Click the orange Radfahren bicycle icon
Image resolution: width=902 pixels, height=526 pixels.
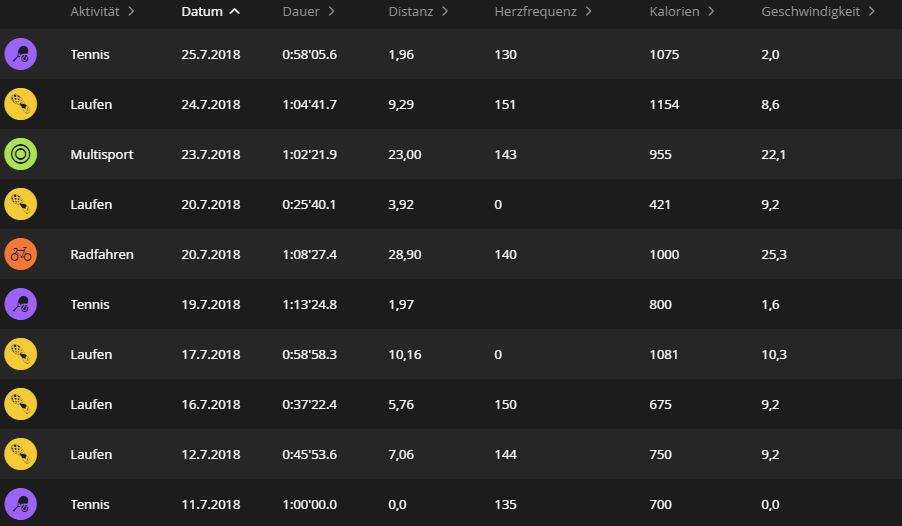tap(20, 254)
